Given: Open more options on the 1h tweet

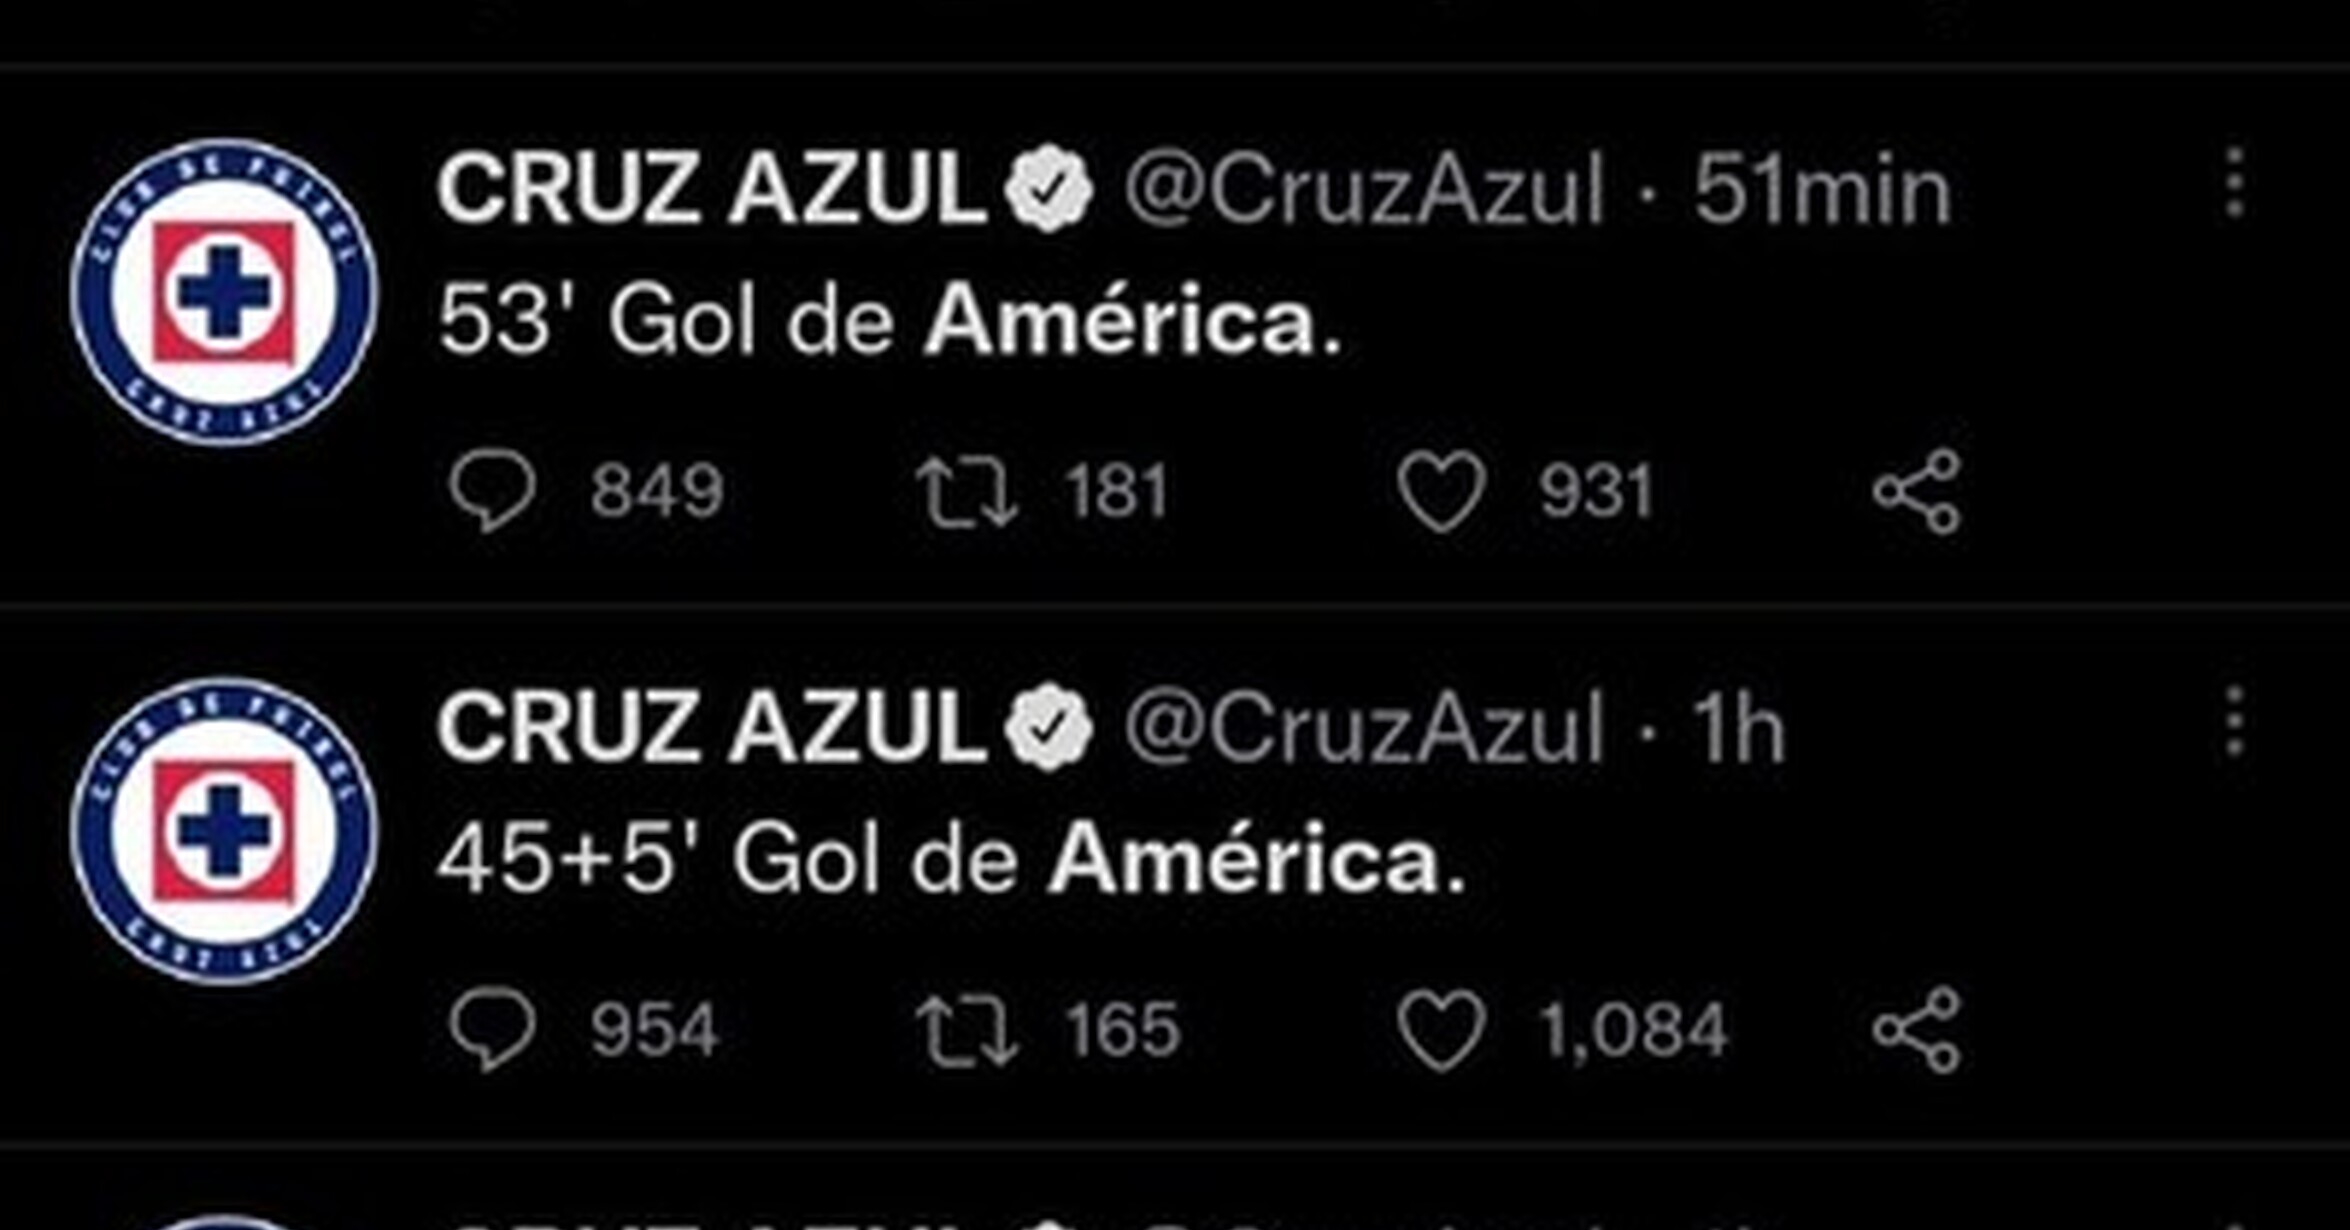Looking at the screenshot, I should click(x=2236, y=722).
